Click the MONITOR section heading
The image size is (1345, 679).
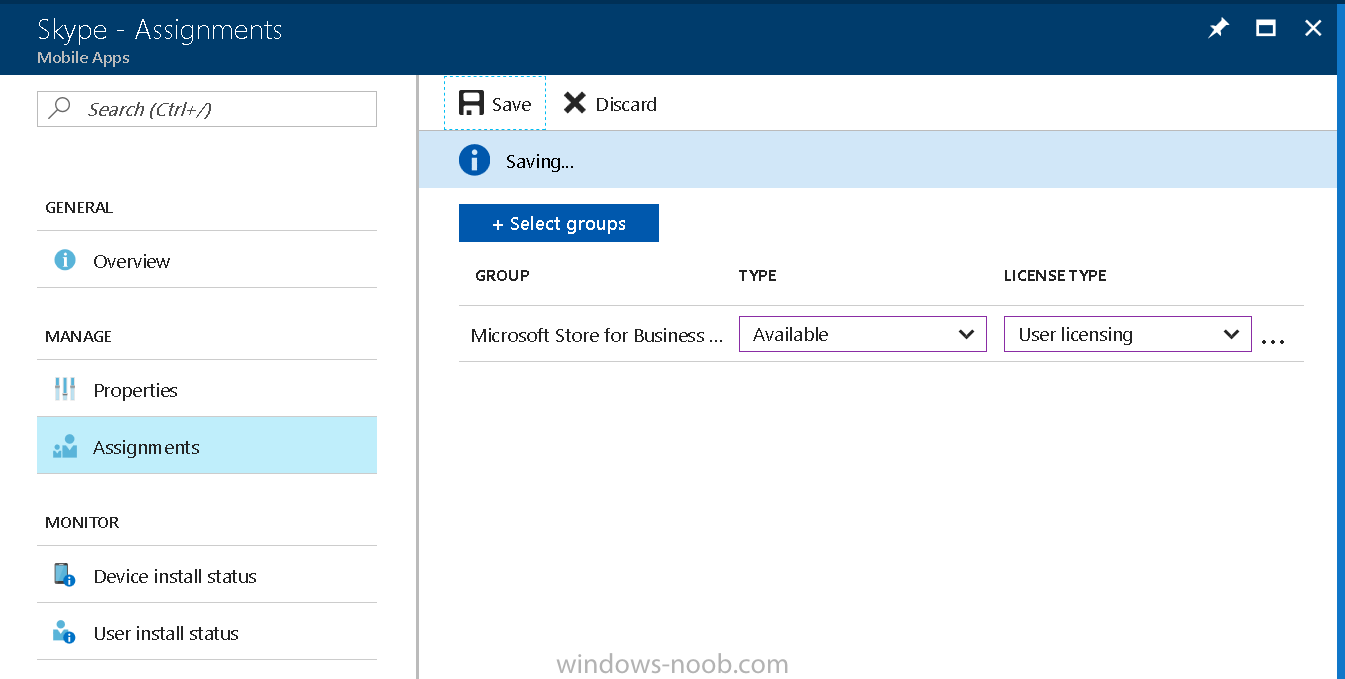point(82,523)
